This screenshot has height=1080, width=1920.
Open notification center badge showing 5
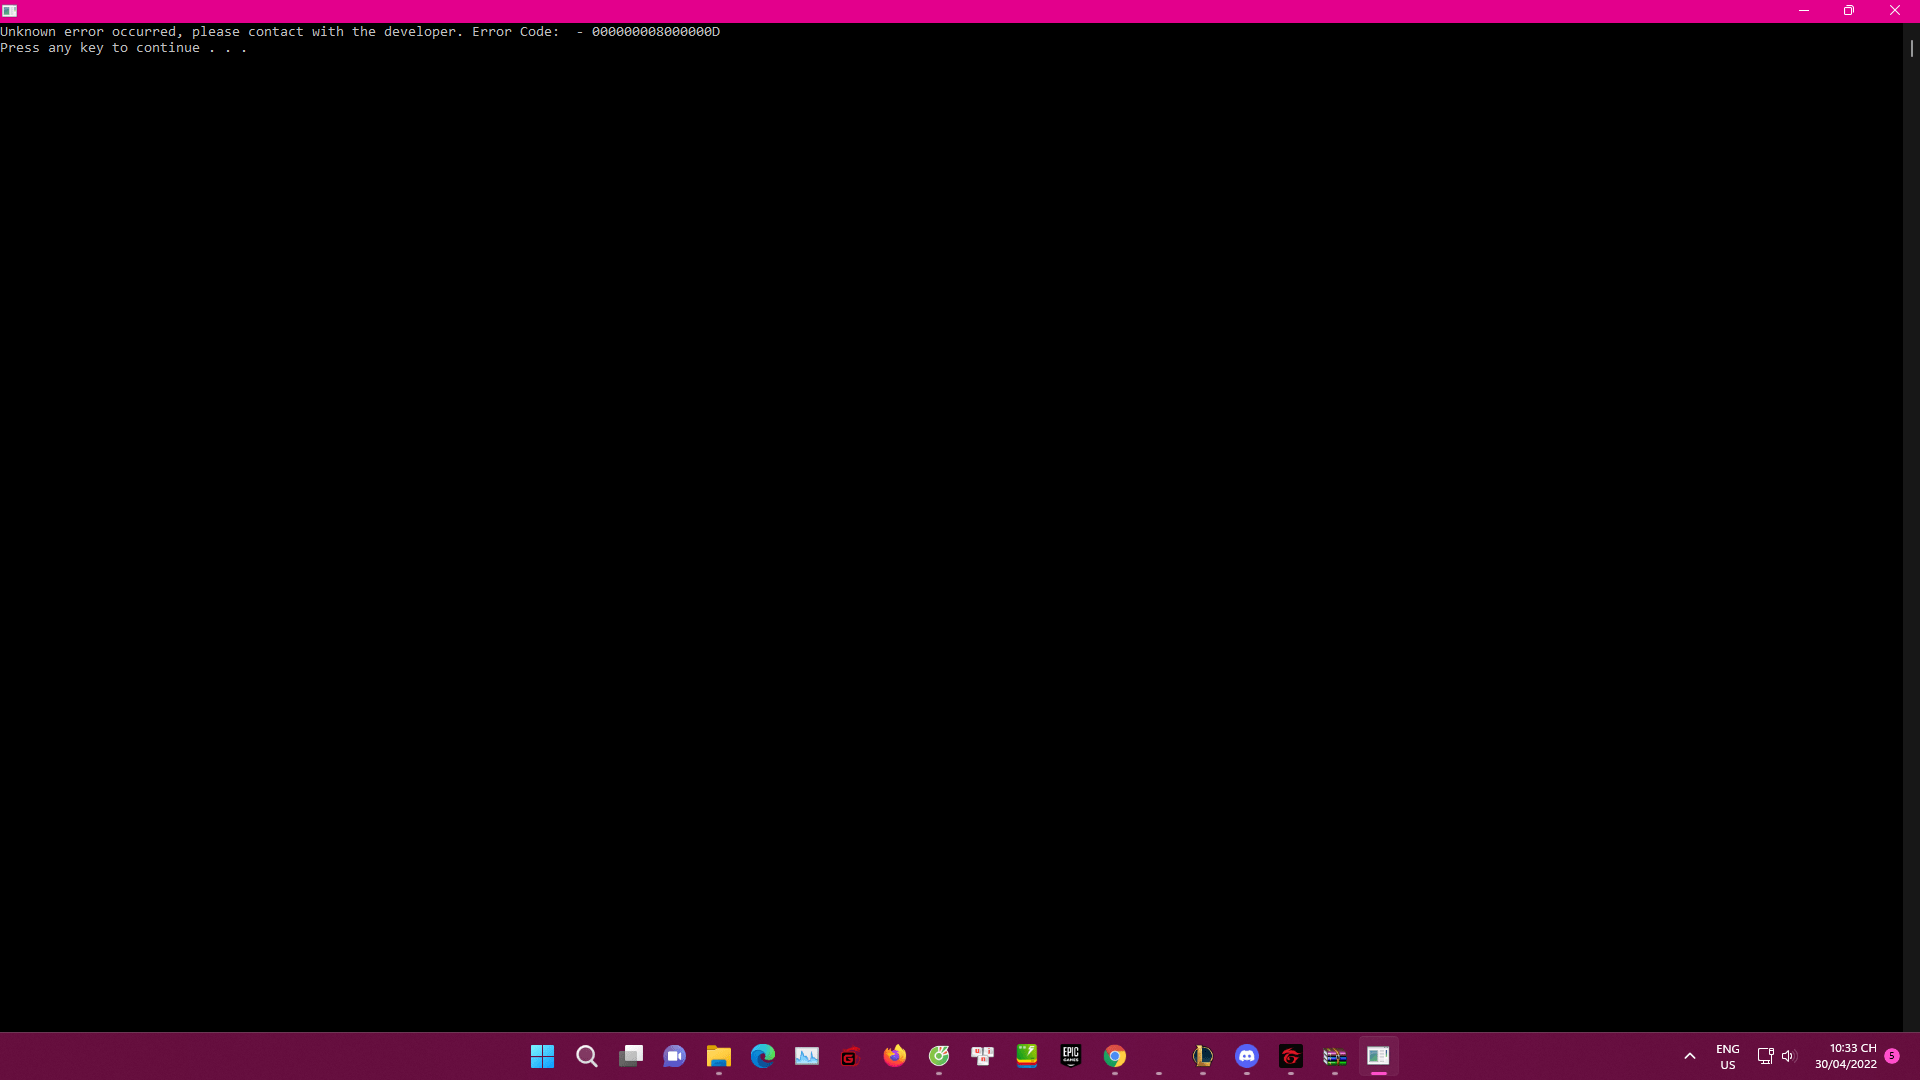(1892, 1056)
